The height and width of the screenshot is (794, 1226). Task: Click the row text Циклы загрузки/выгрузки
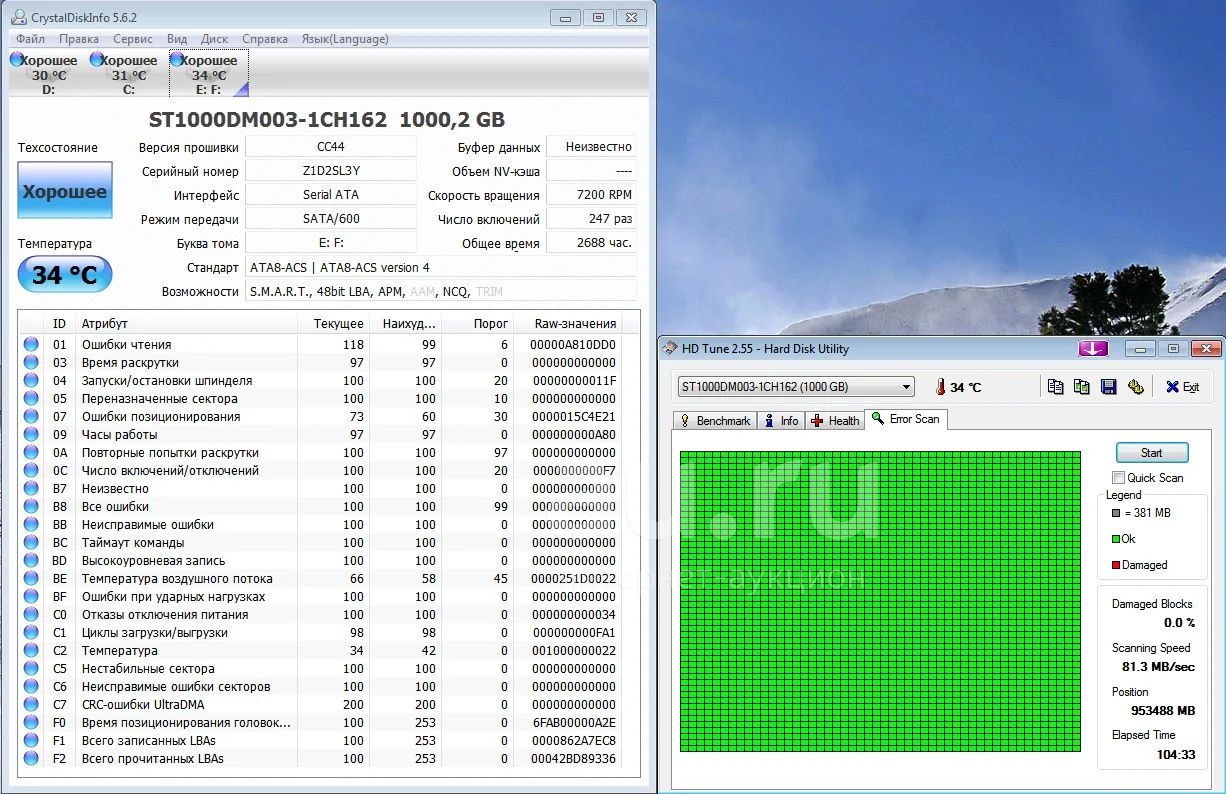(155, 633)
